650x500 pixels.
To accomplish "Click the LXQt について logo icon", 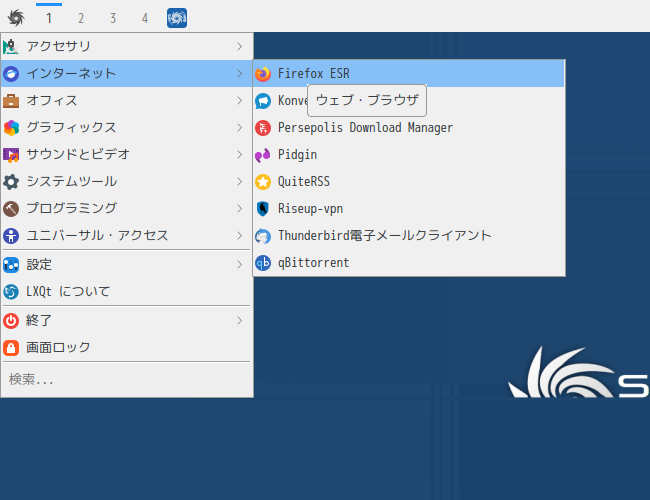I will tap(11, 291).
